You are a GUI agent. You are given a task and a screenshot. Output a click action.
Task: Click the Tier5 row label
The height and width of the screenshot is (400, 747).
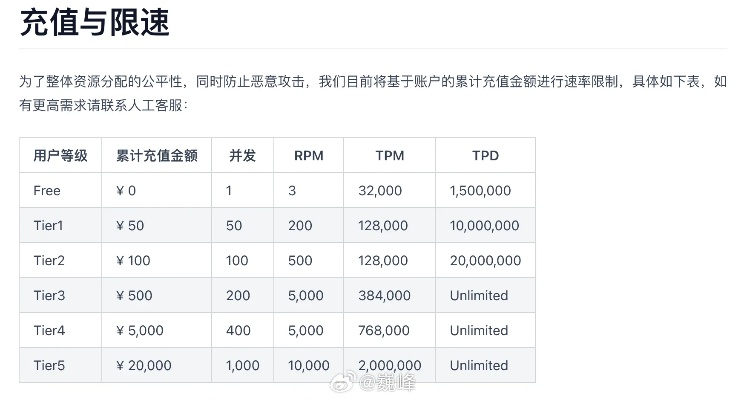click(49, 365)
